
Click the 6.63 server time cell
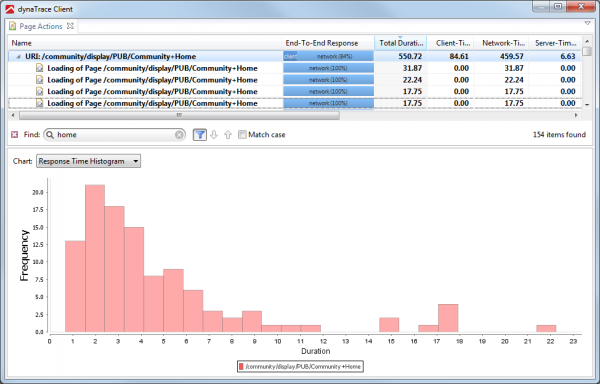click(x=567, y=56)
